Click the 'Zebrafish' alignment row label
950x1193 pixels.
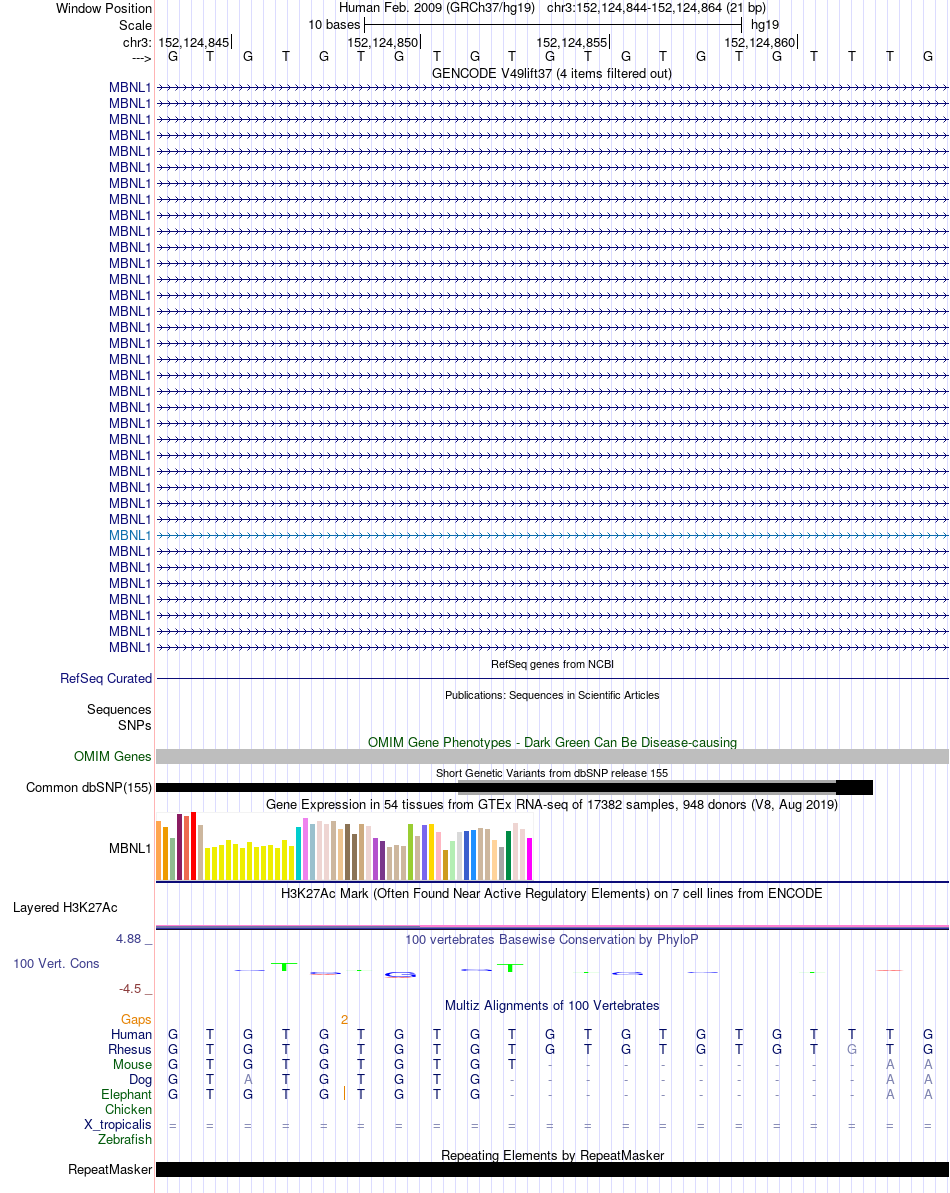click(125, 1140)
